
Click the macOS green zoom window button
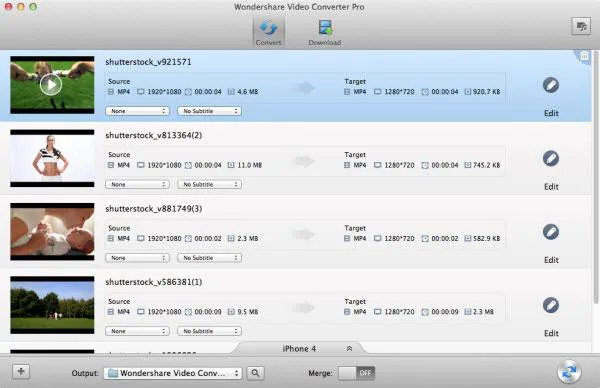33,7
